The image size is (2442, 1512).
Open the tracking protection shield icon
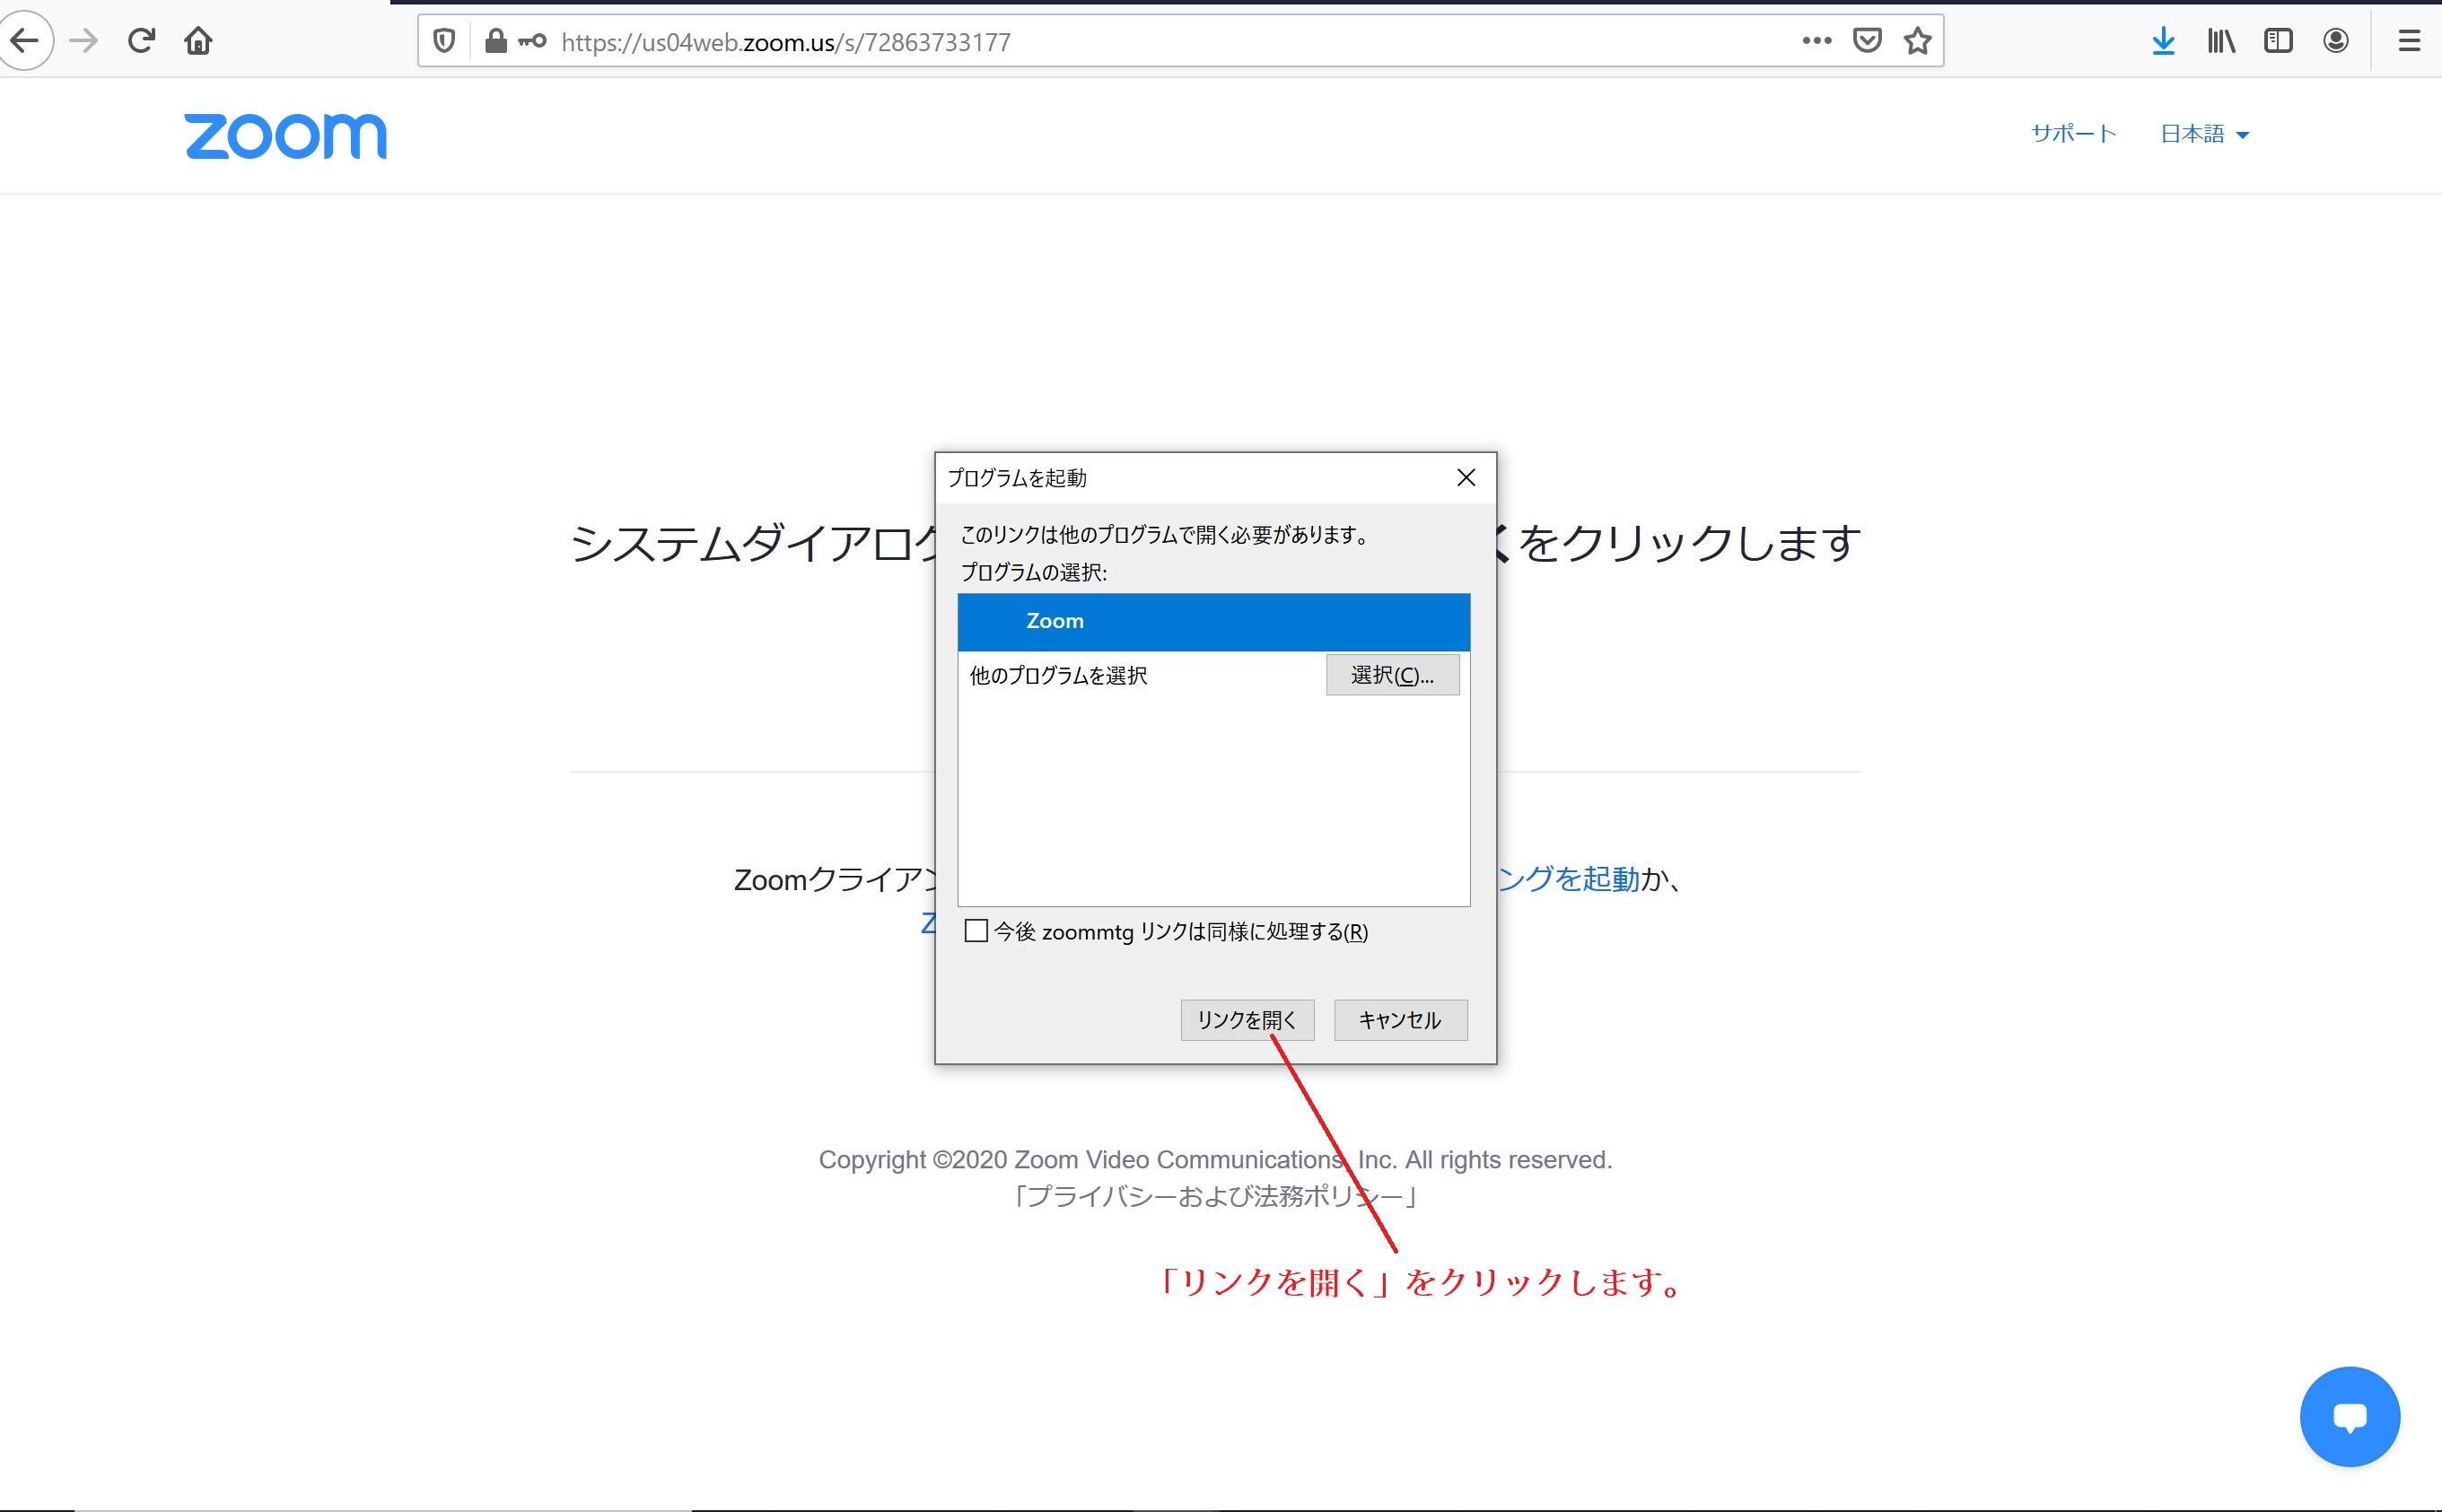444,41
